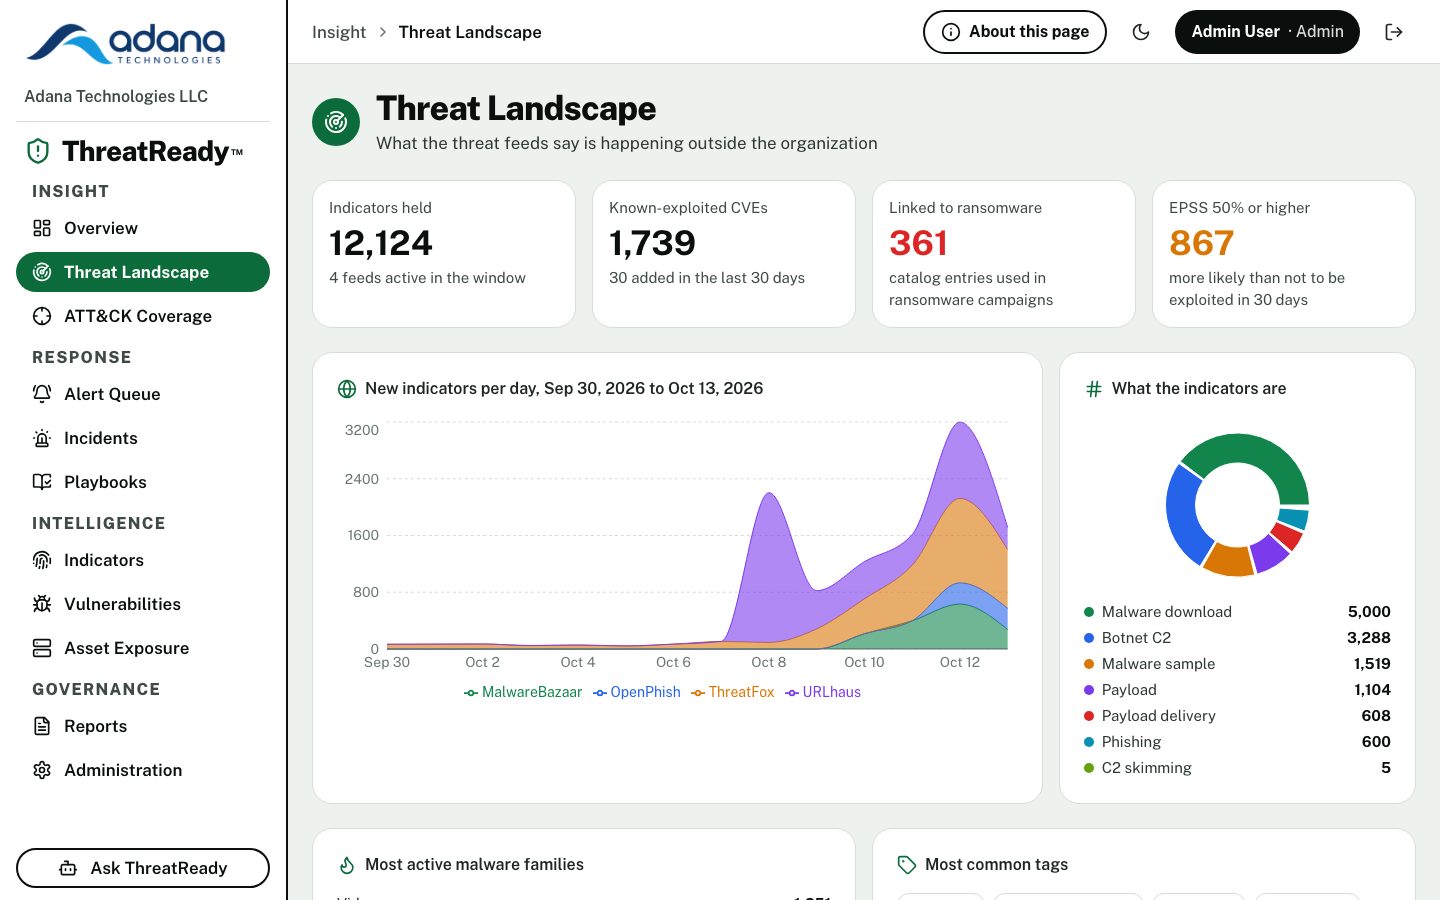The image size is (1440, 900).
Task: Open Administration settings
Action: click(143, 770)
